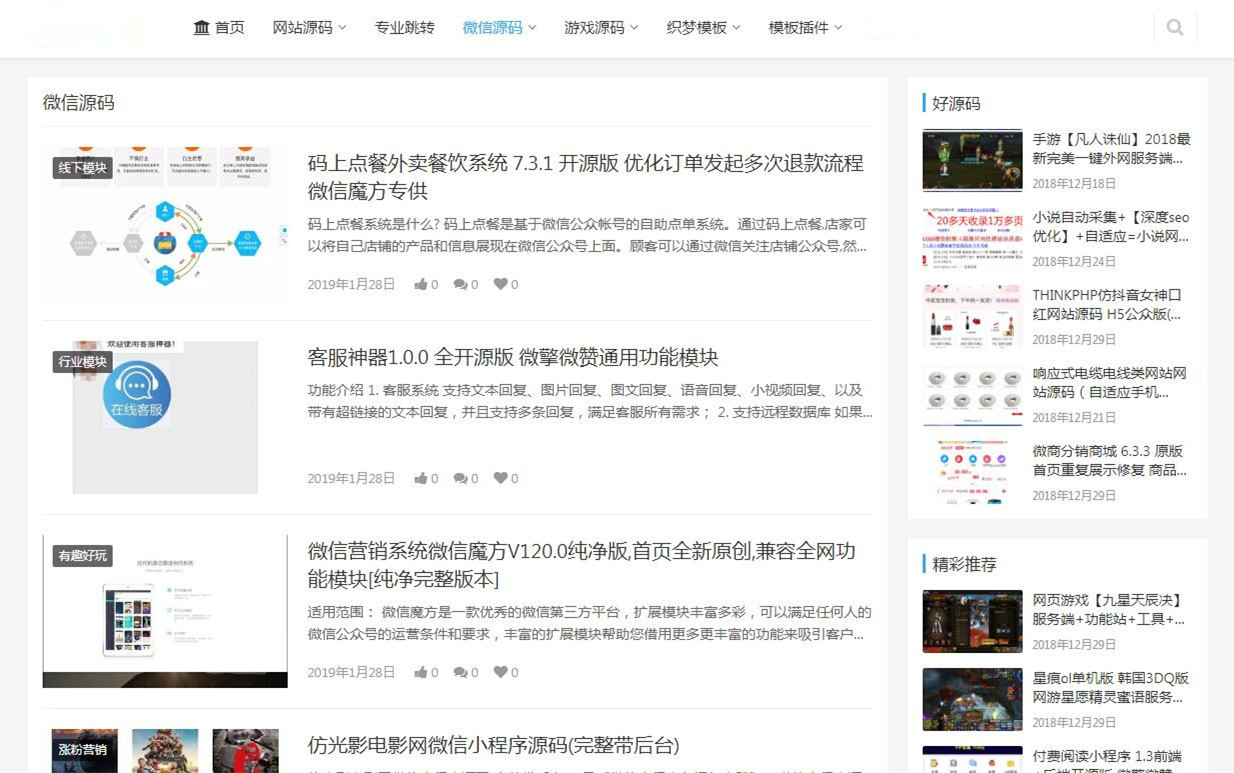Open sidebar link 手游【凡人诛仙】2018最新完美

click(1112, 148)
